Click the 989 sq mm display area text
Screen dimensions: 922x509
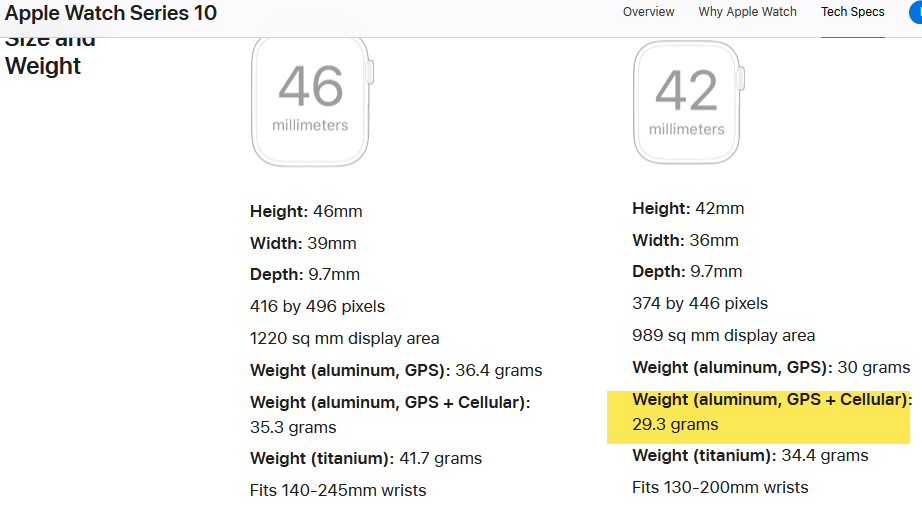tap(723, 336)
